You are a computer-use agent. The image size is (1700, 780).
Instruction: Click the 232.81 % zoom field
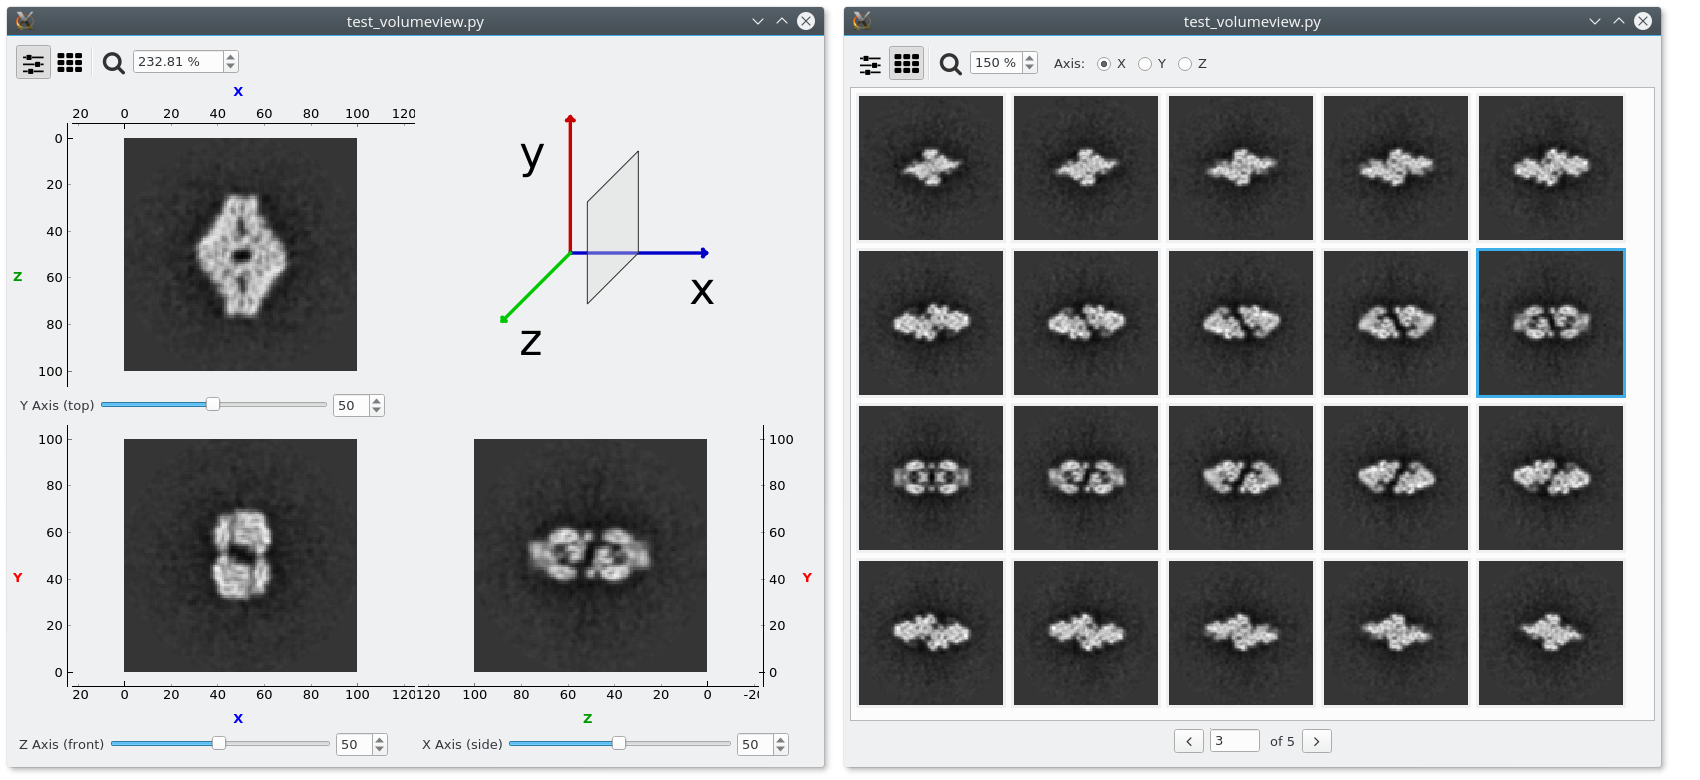179,62
